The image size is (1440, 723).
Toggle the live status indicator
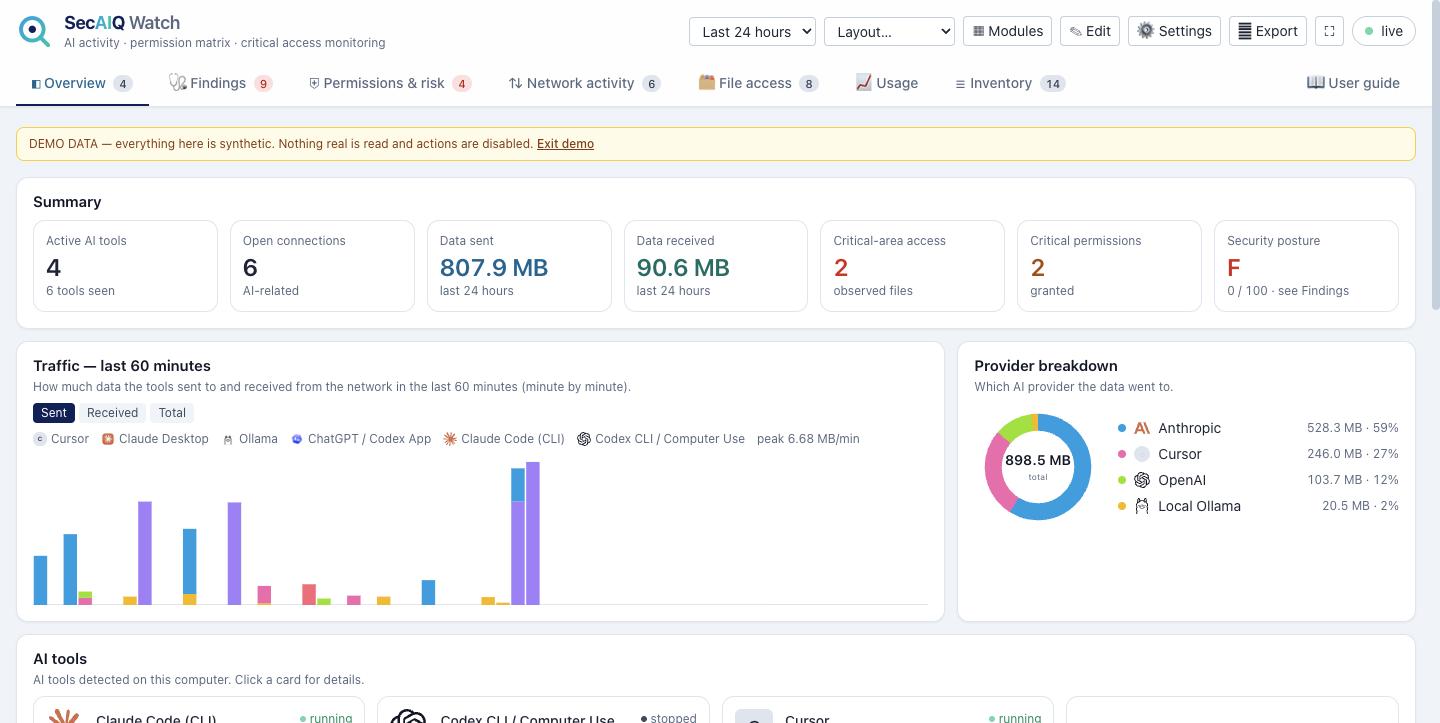(1384, 31)
